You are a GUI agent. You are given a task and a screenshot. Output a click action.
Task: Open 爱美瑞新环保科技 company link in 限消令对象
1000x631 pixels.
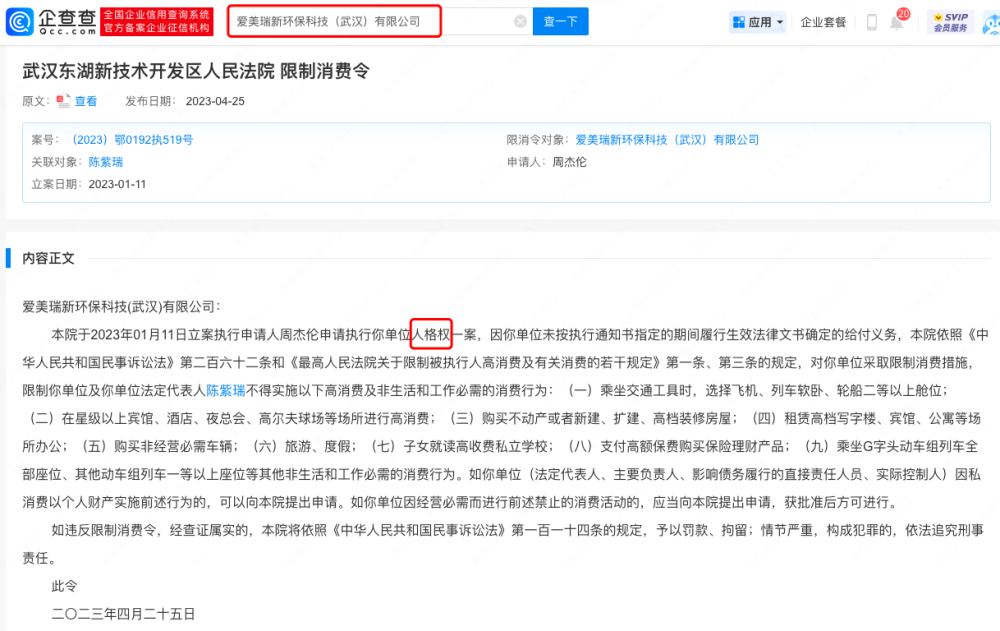pos(667,140)
